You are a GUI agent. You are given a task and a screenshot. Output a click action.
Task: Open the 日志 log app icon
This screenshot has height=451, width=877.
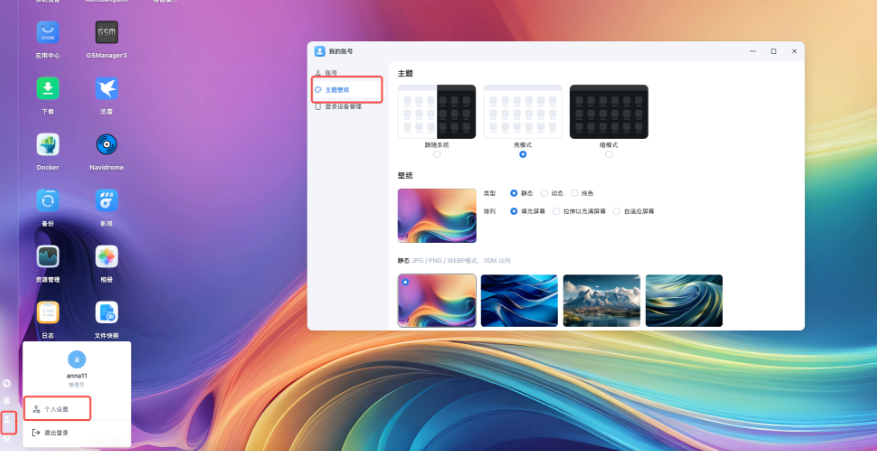(x=48, y=312)
